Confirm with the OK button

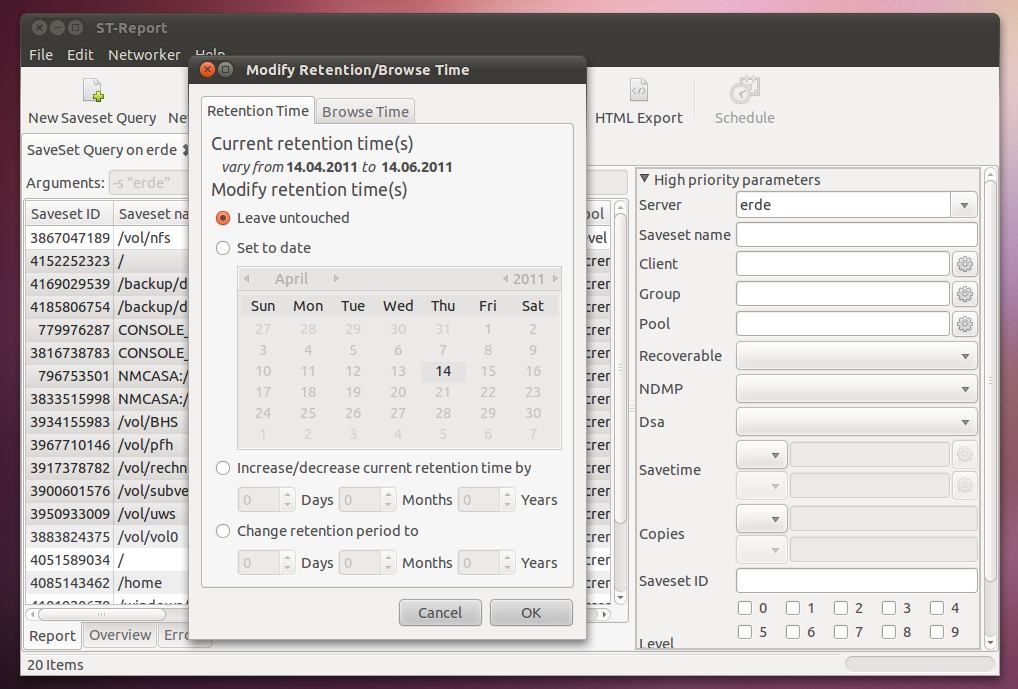point(531,612)
